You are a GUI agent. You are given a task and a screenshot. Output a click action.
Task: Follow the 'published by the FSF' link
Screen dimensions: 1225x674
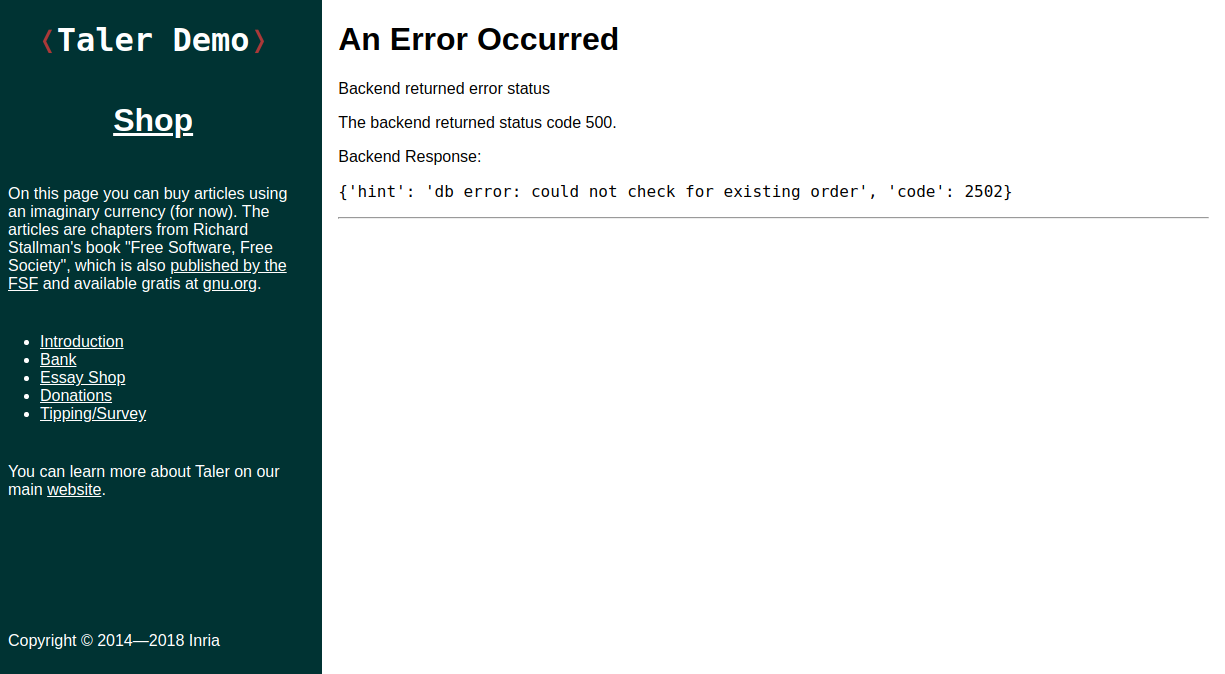tap(228, 266)
